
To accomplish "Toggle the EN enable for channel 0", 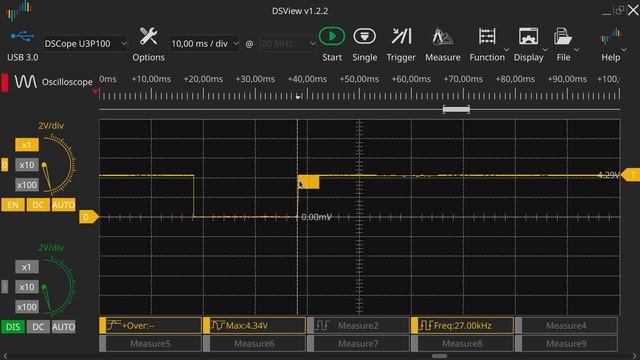I will (13, 204).
